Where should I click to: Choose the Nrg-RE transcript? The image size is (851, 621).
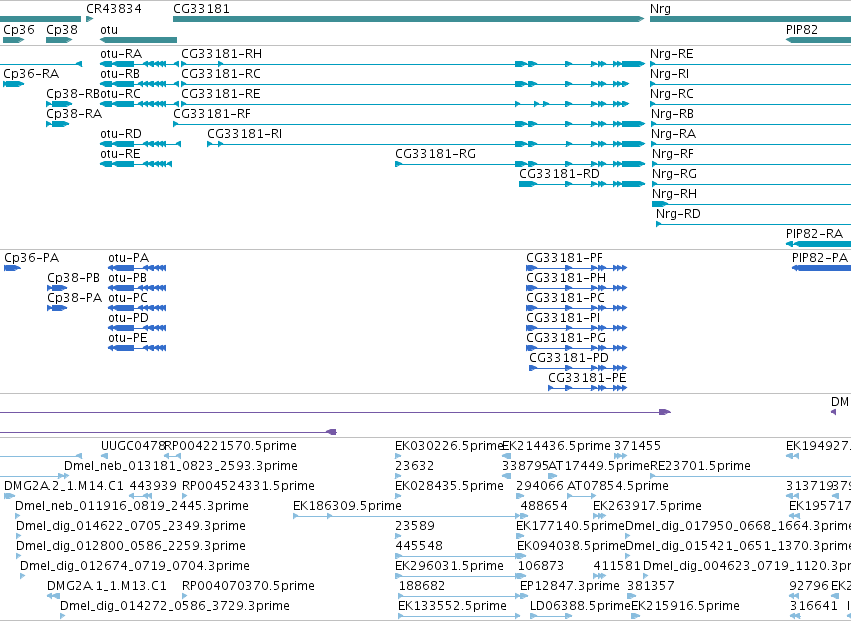pos(751,64)
